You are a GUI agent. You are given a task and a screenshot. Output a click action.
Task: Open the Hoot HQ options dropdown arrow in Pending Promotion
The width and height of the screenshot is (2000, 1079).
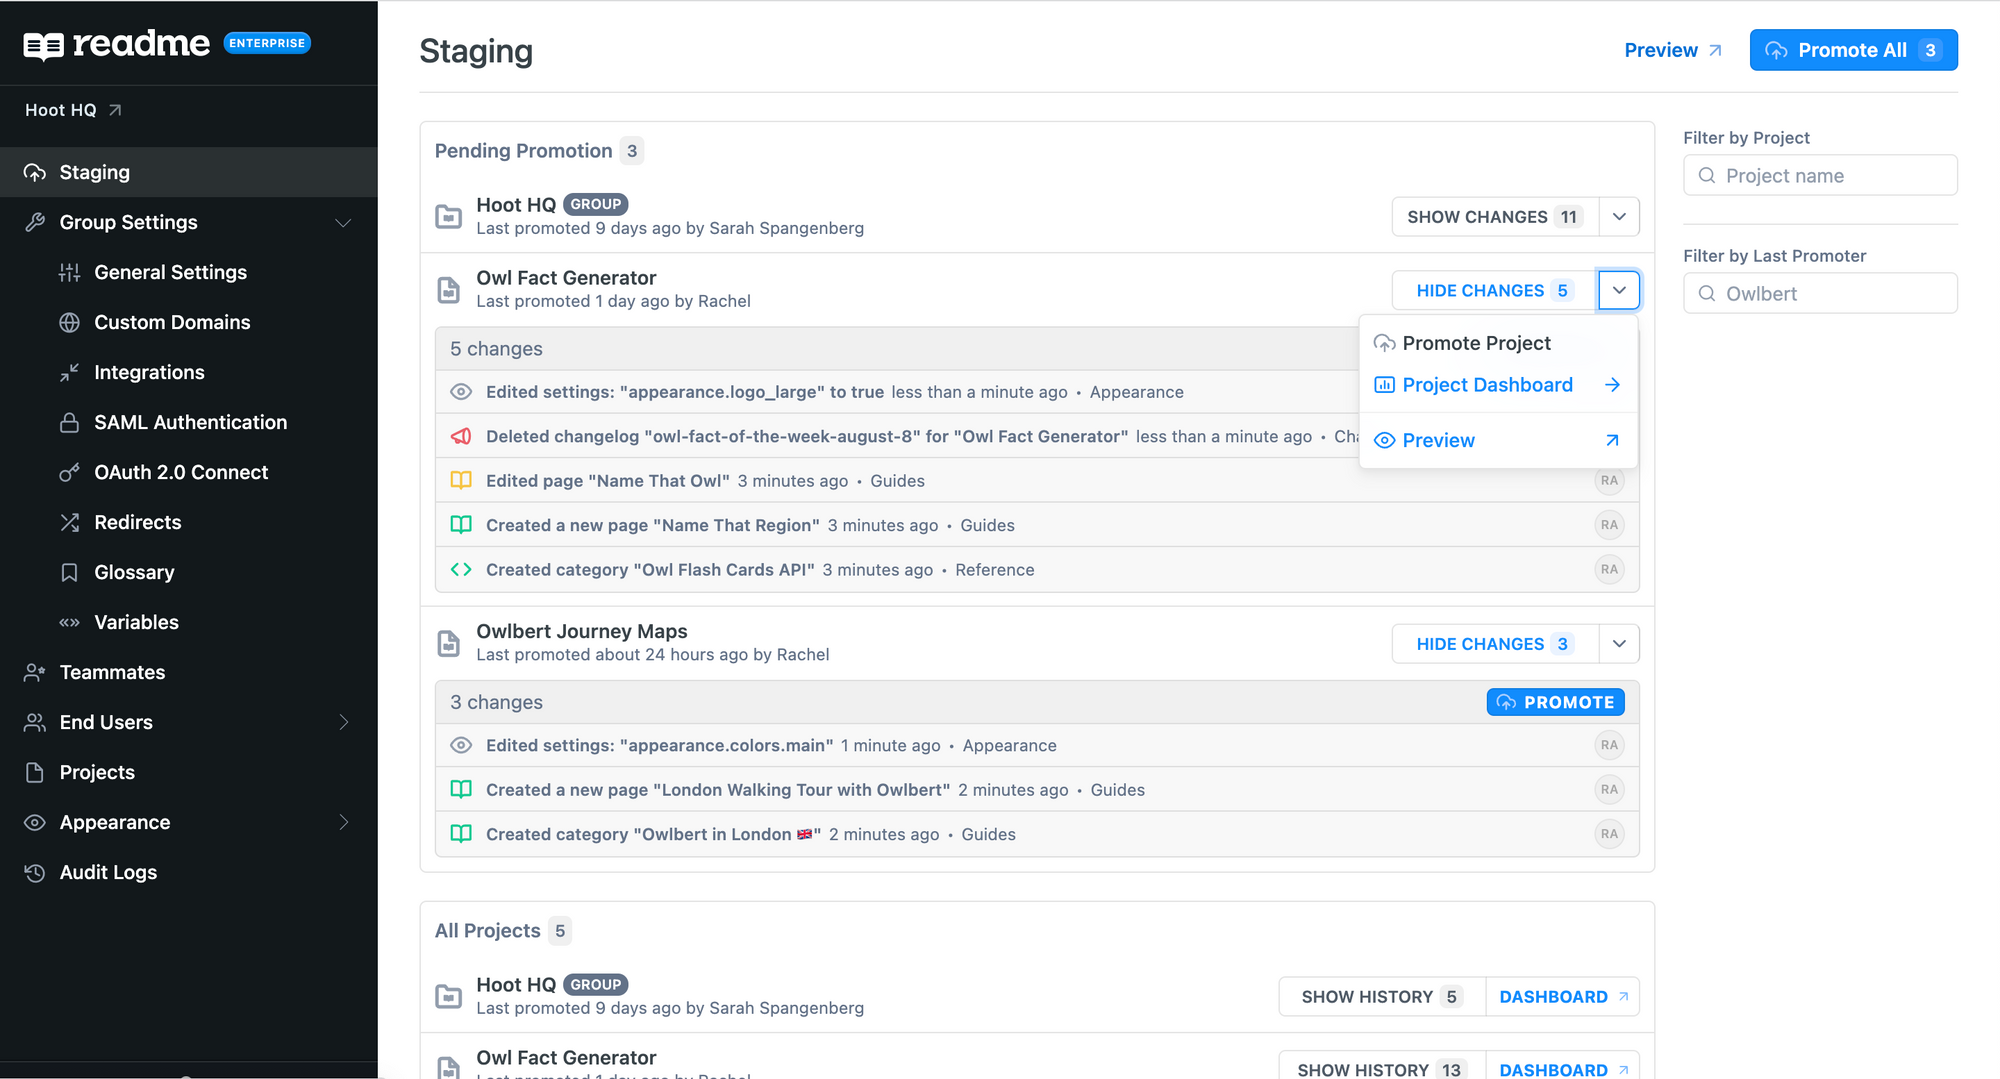(x=1619, y=217)
